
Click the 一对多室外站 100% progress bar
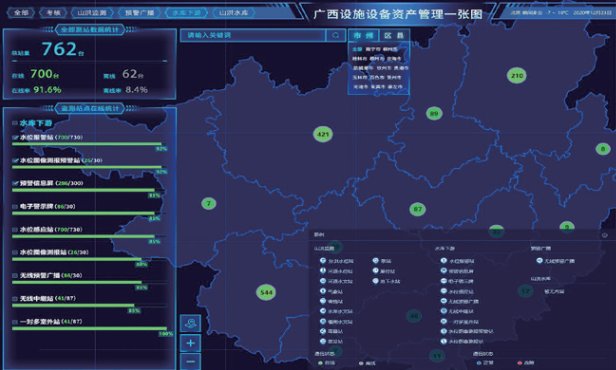coord(90,328)
